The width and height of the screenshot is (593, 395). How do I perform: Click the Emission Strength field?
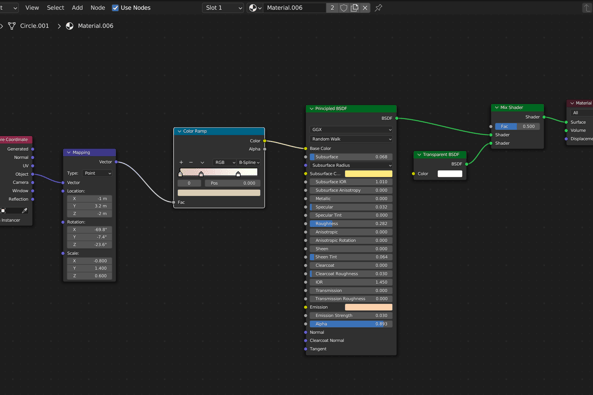(351, 316)
